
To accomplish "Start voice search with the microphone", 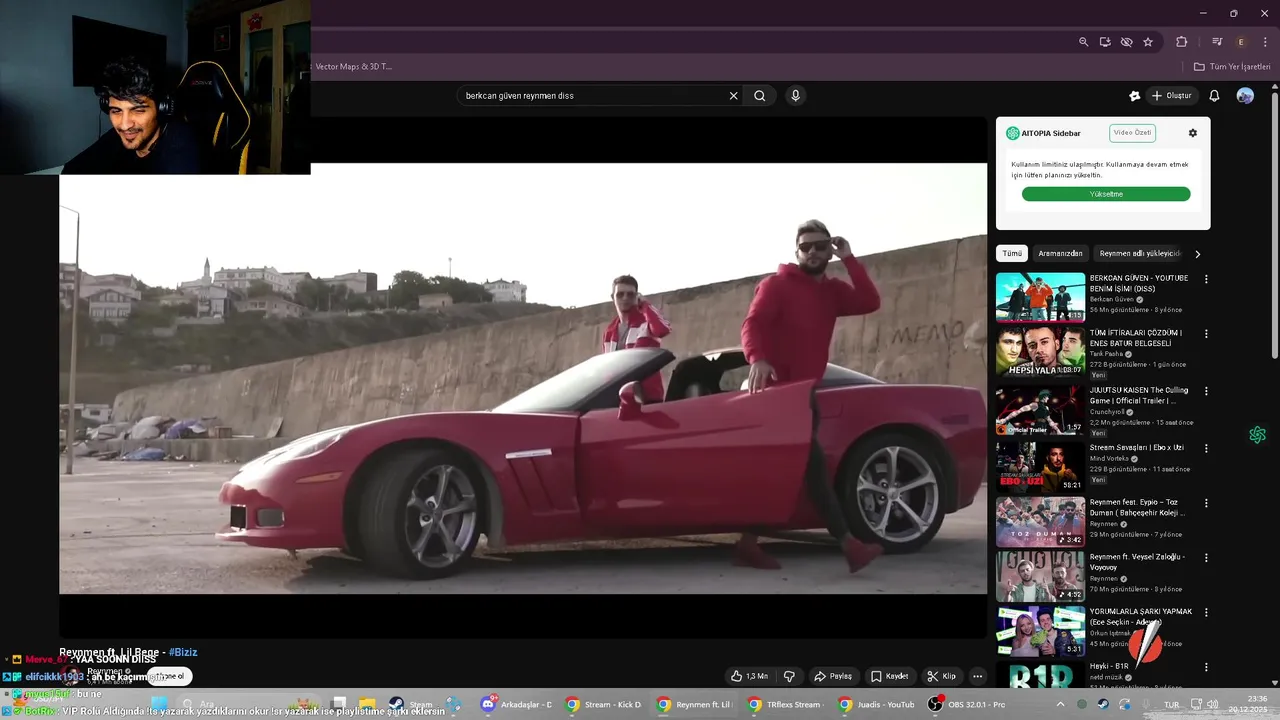I will point(795,96).
